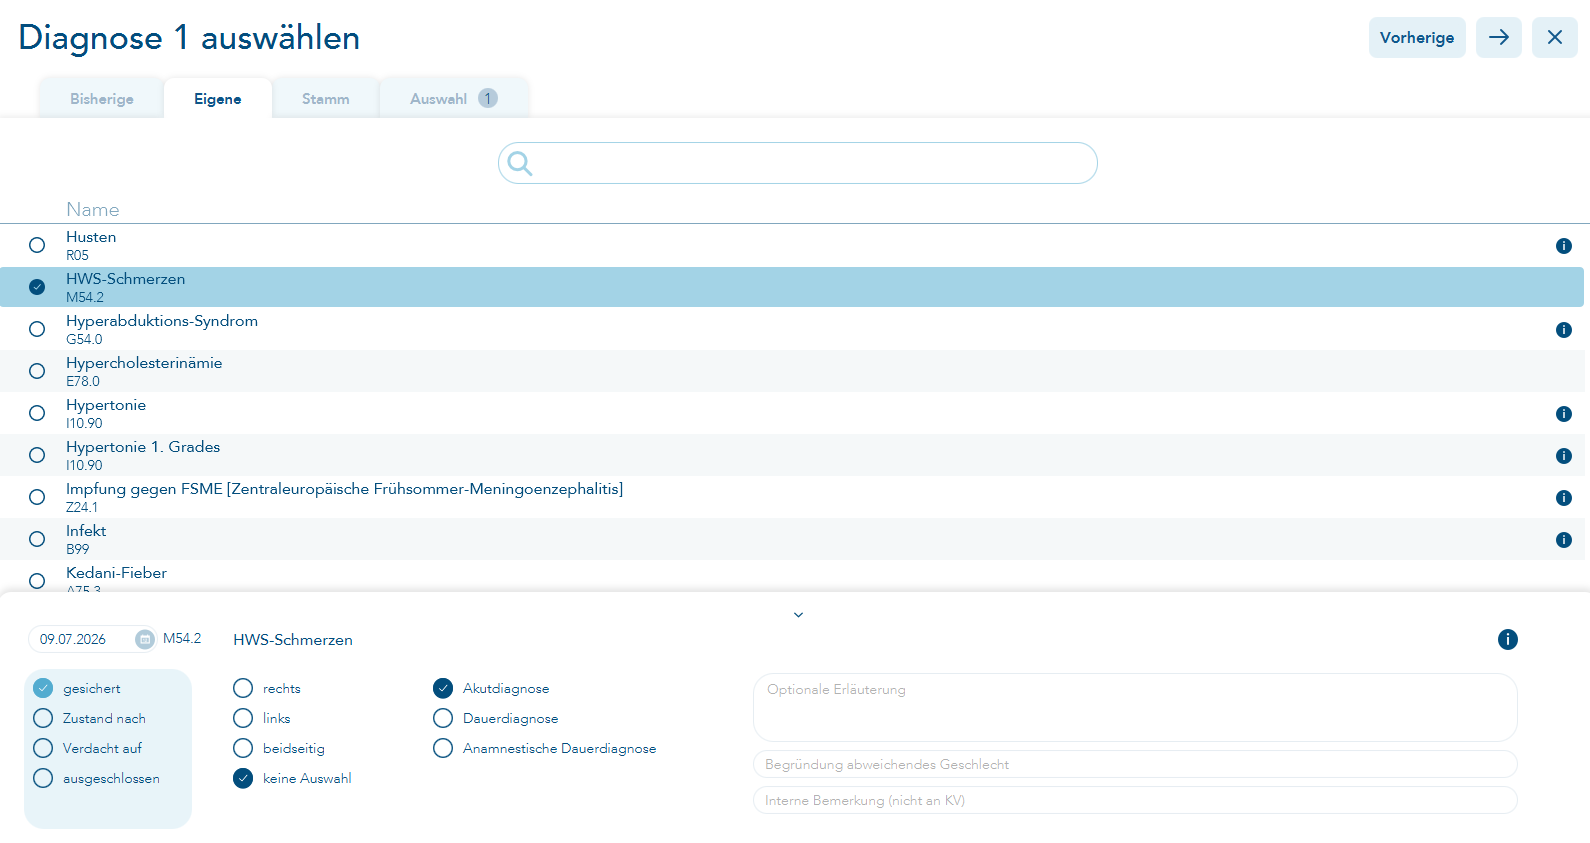The width and height of the screenshot is (1590, 843).
Task: Open info for FSME Impfung row
Action: pos(1564,498)
